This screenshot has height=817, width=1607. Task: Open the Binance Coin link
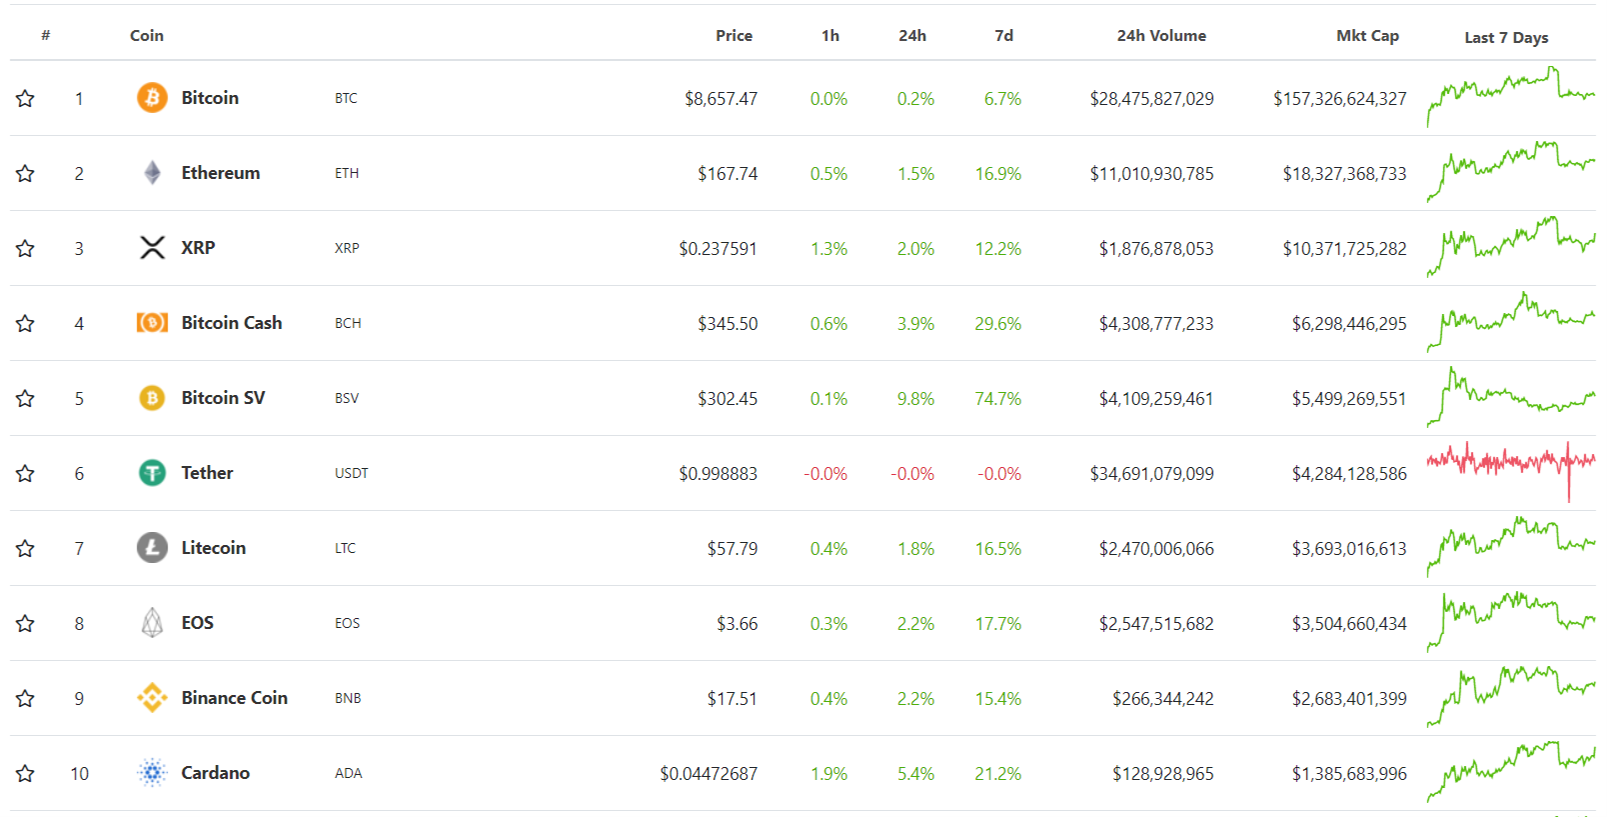234,698
